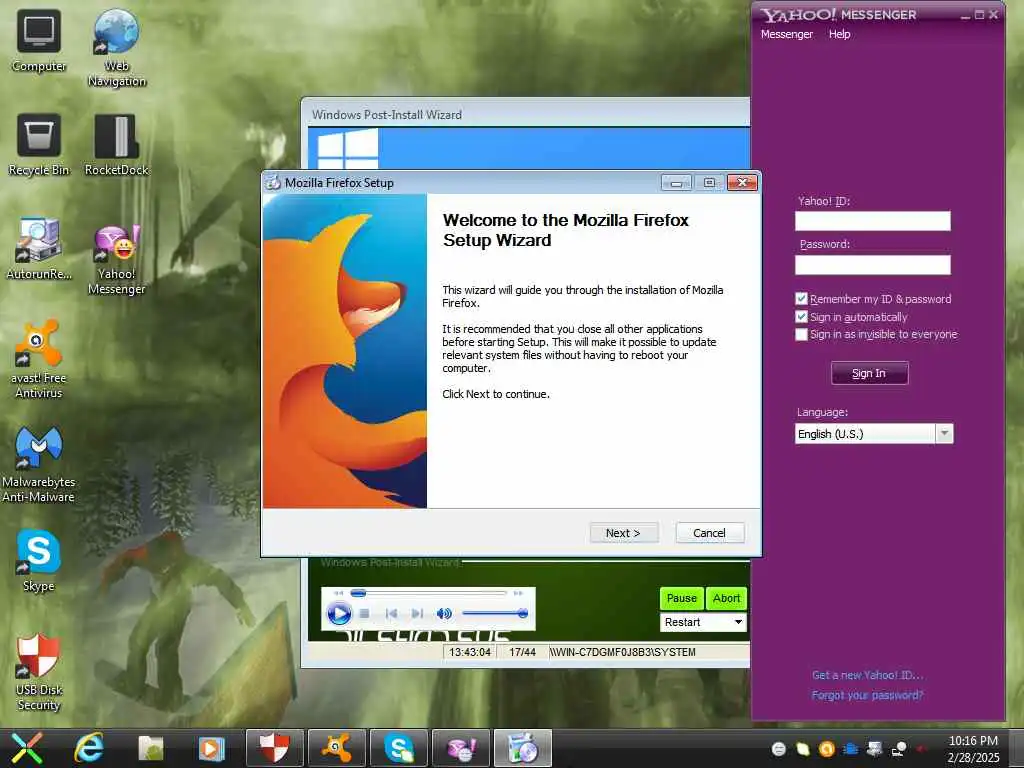Click the Yahoo! ID input field
Viewport: 1024px width, 768px height.
(872, 221)
